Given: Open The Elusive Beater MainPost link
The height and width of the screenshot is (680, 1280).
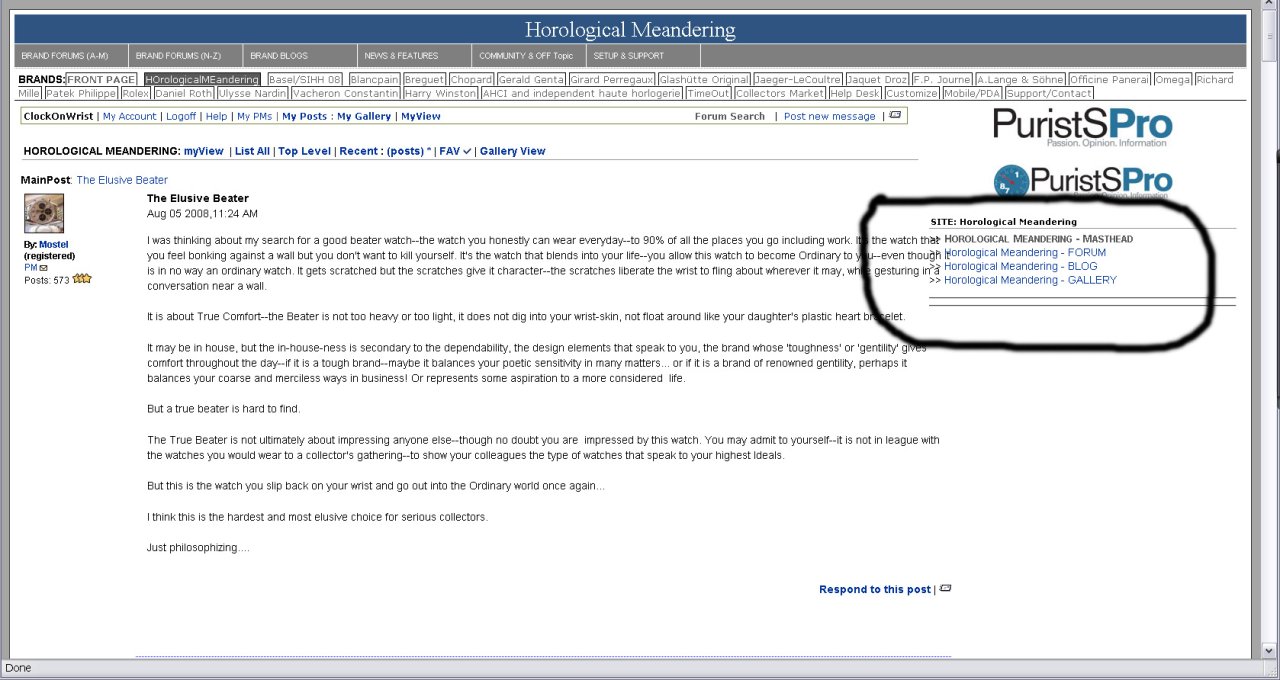Looking at the screenshot, I should coord(122,180).
